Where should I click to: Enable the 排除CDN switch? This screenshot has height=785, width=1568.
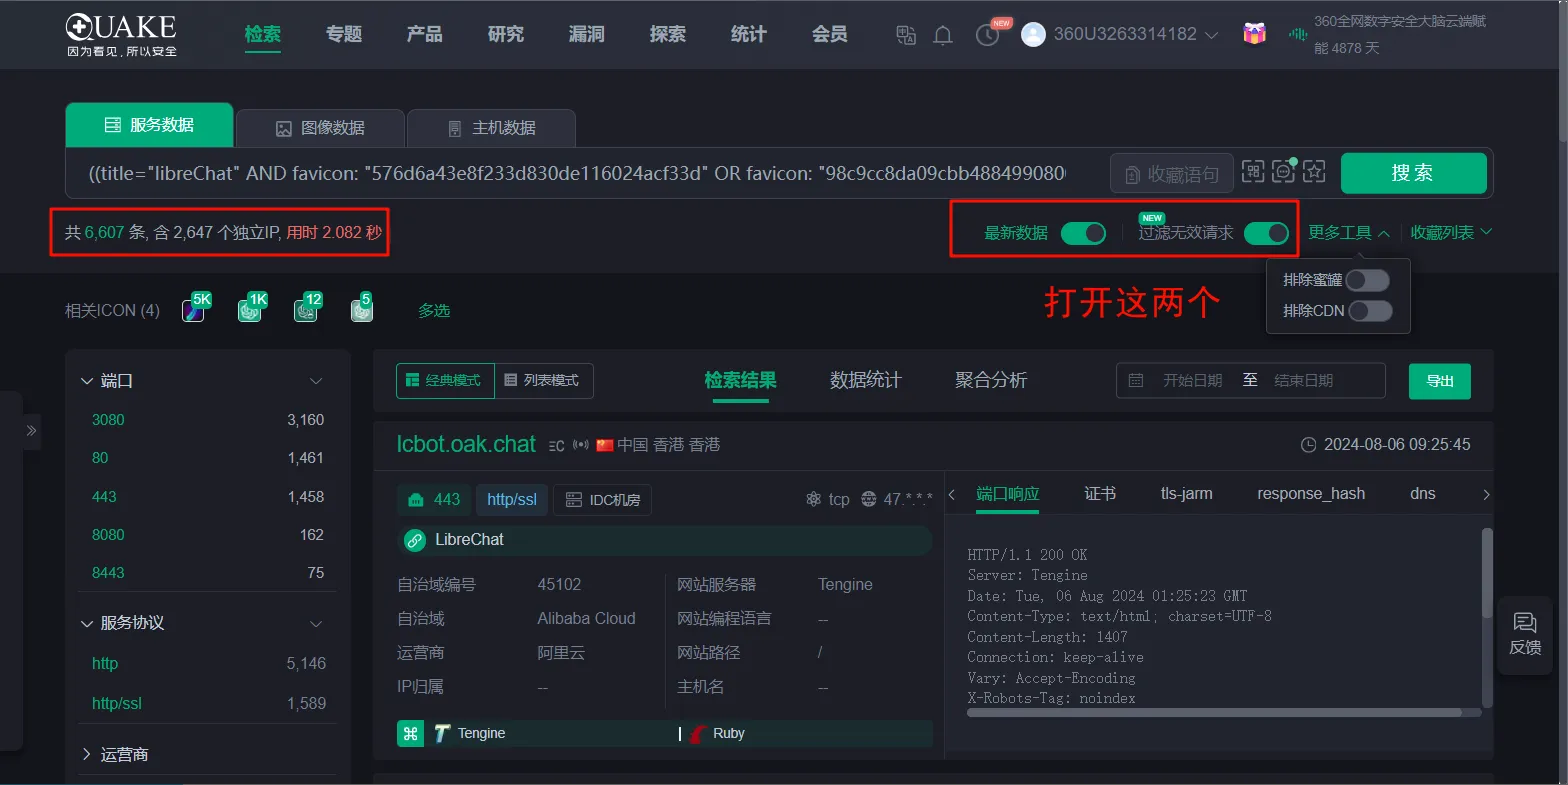click(1370, 311)
